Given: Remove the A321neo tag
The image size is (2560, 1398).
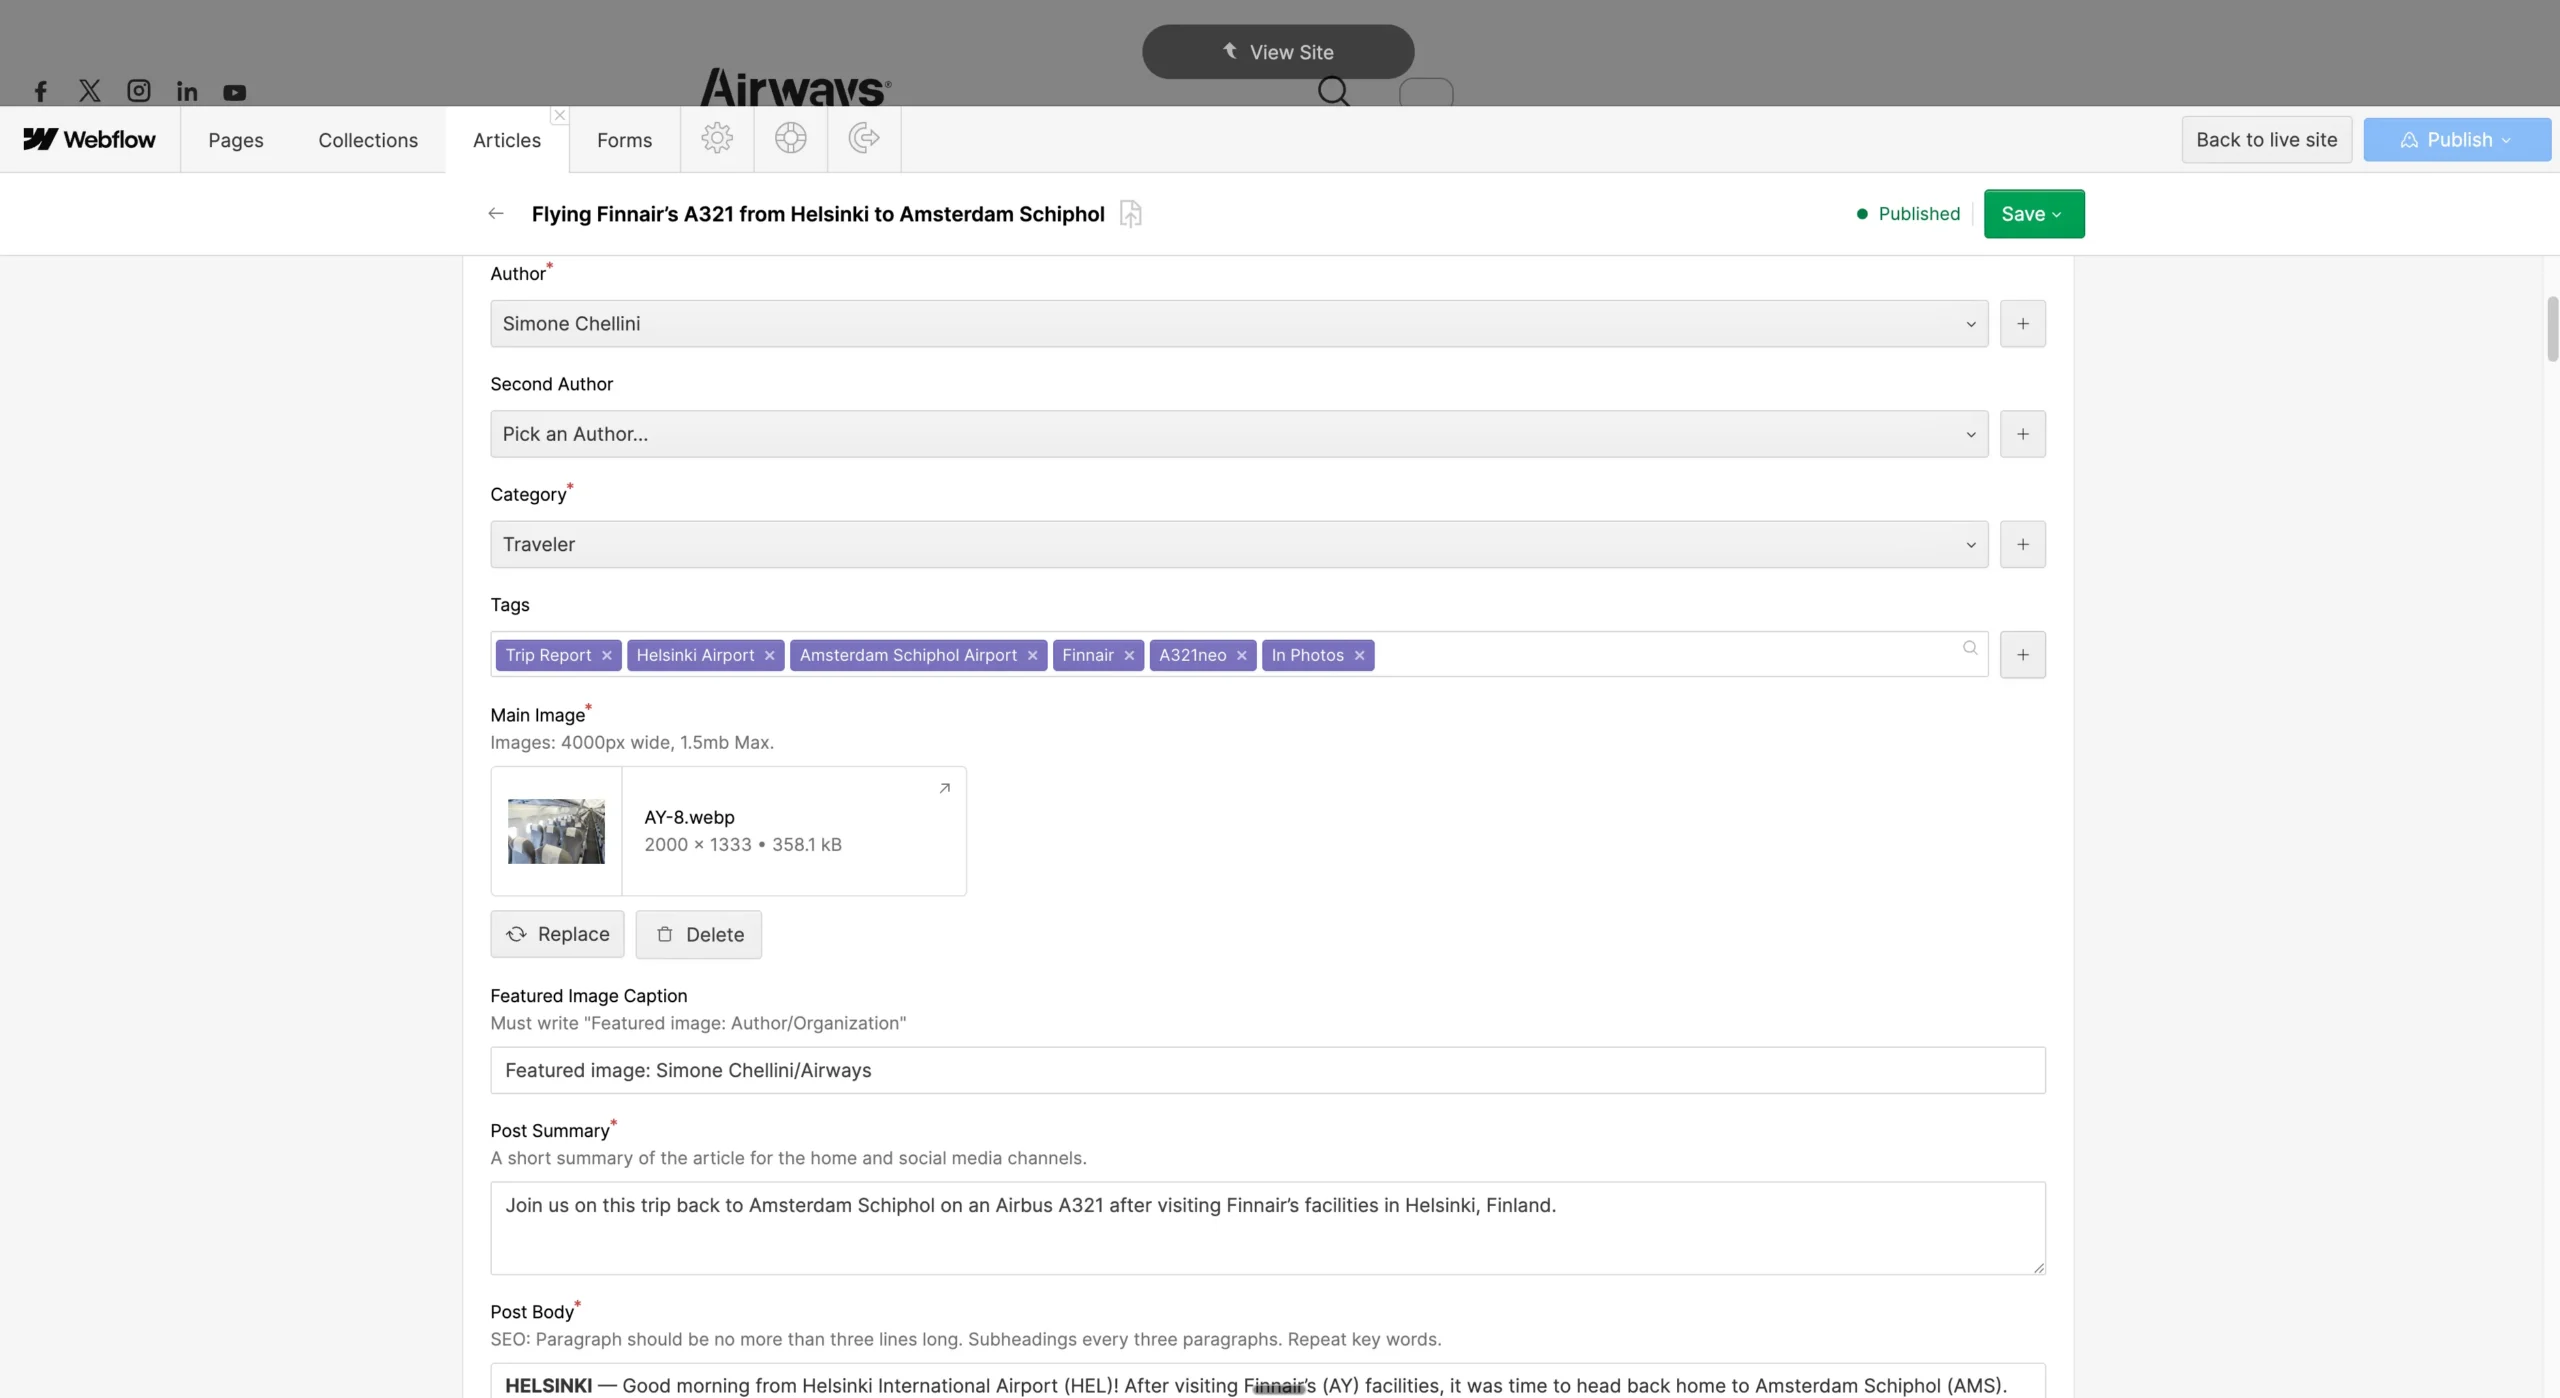Looking at the screenshot, I should (1241, 655).
